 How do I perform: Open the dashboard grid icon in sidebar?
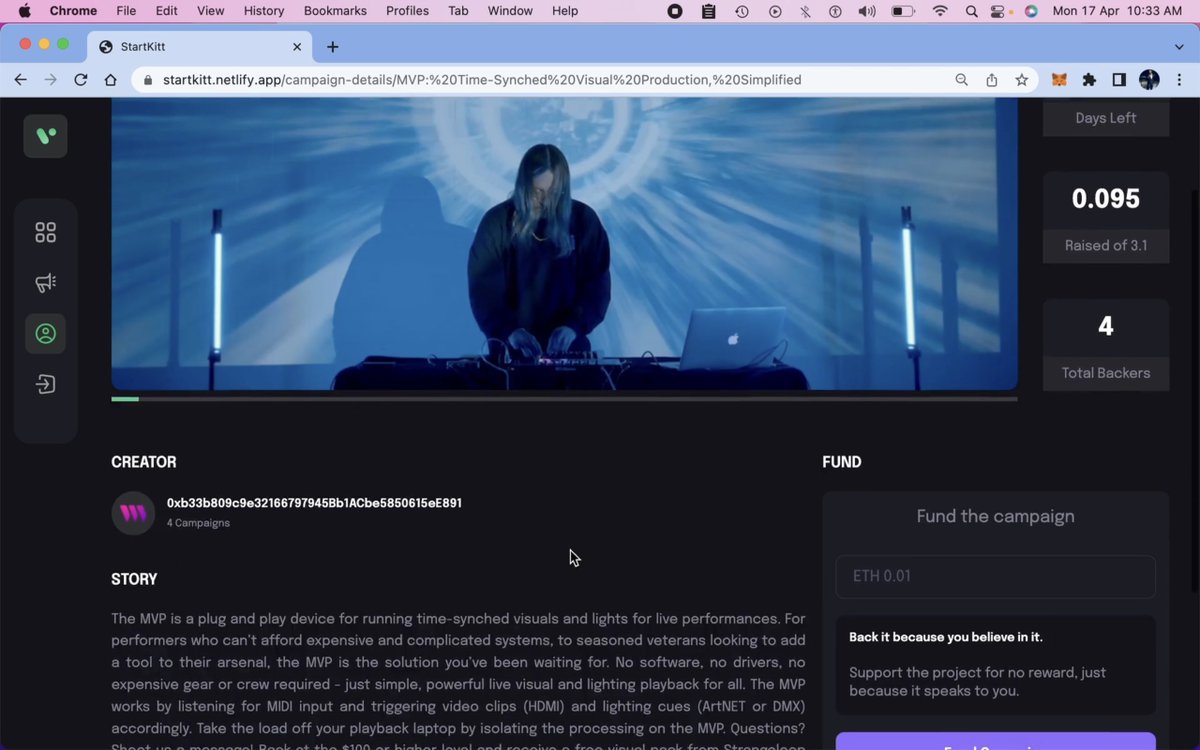(45, 232)
